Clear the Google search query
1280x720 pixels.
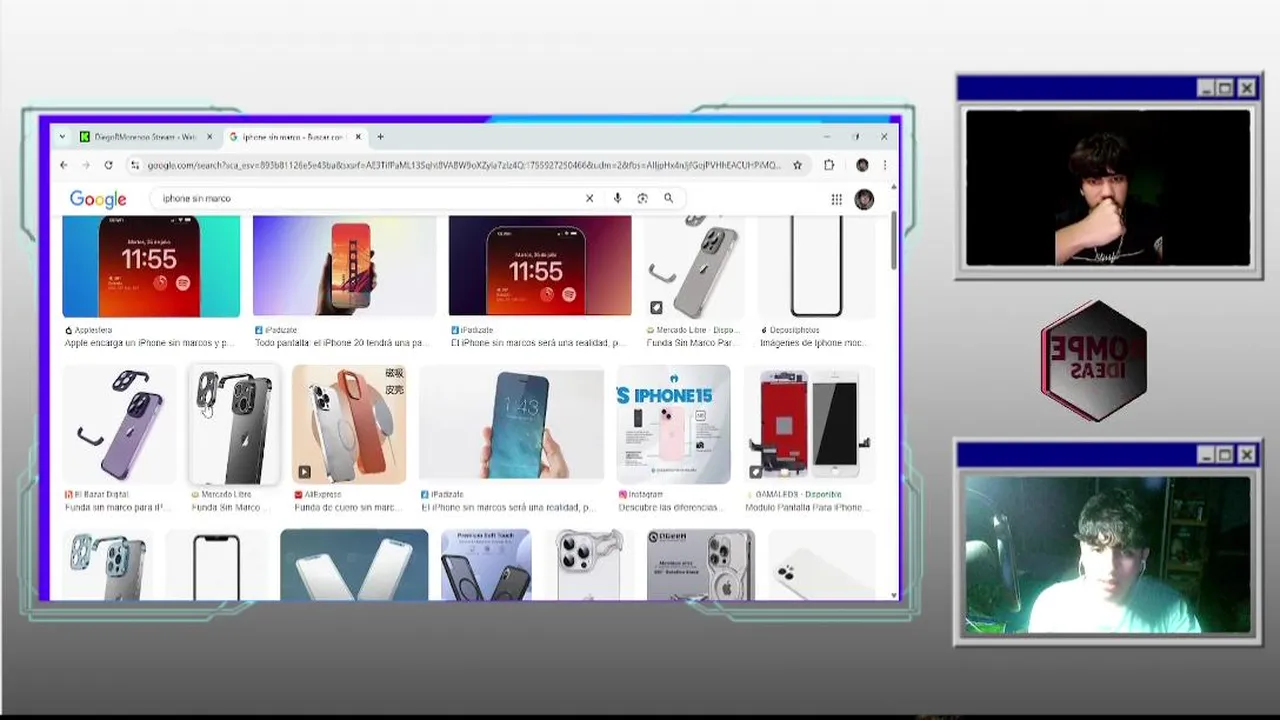click(x=589, y=198)
